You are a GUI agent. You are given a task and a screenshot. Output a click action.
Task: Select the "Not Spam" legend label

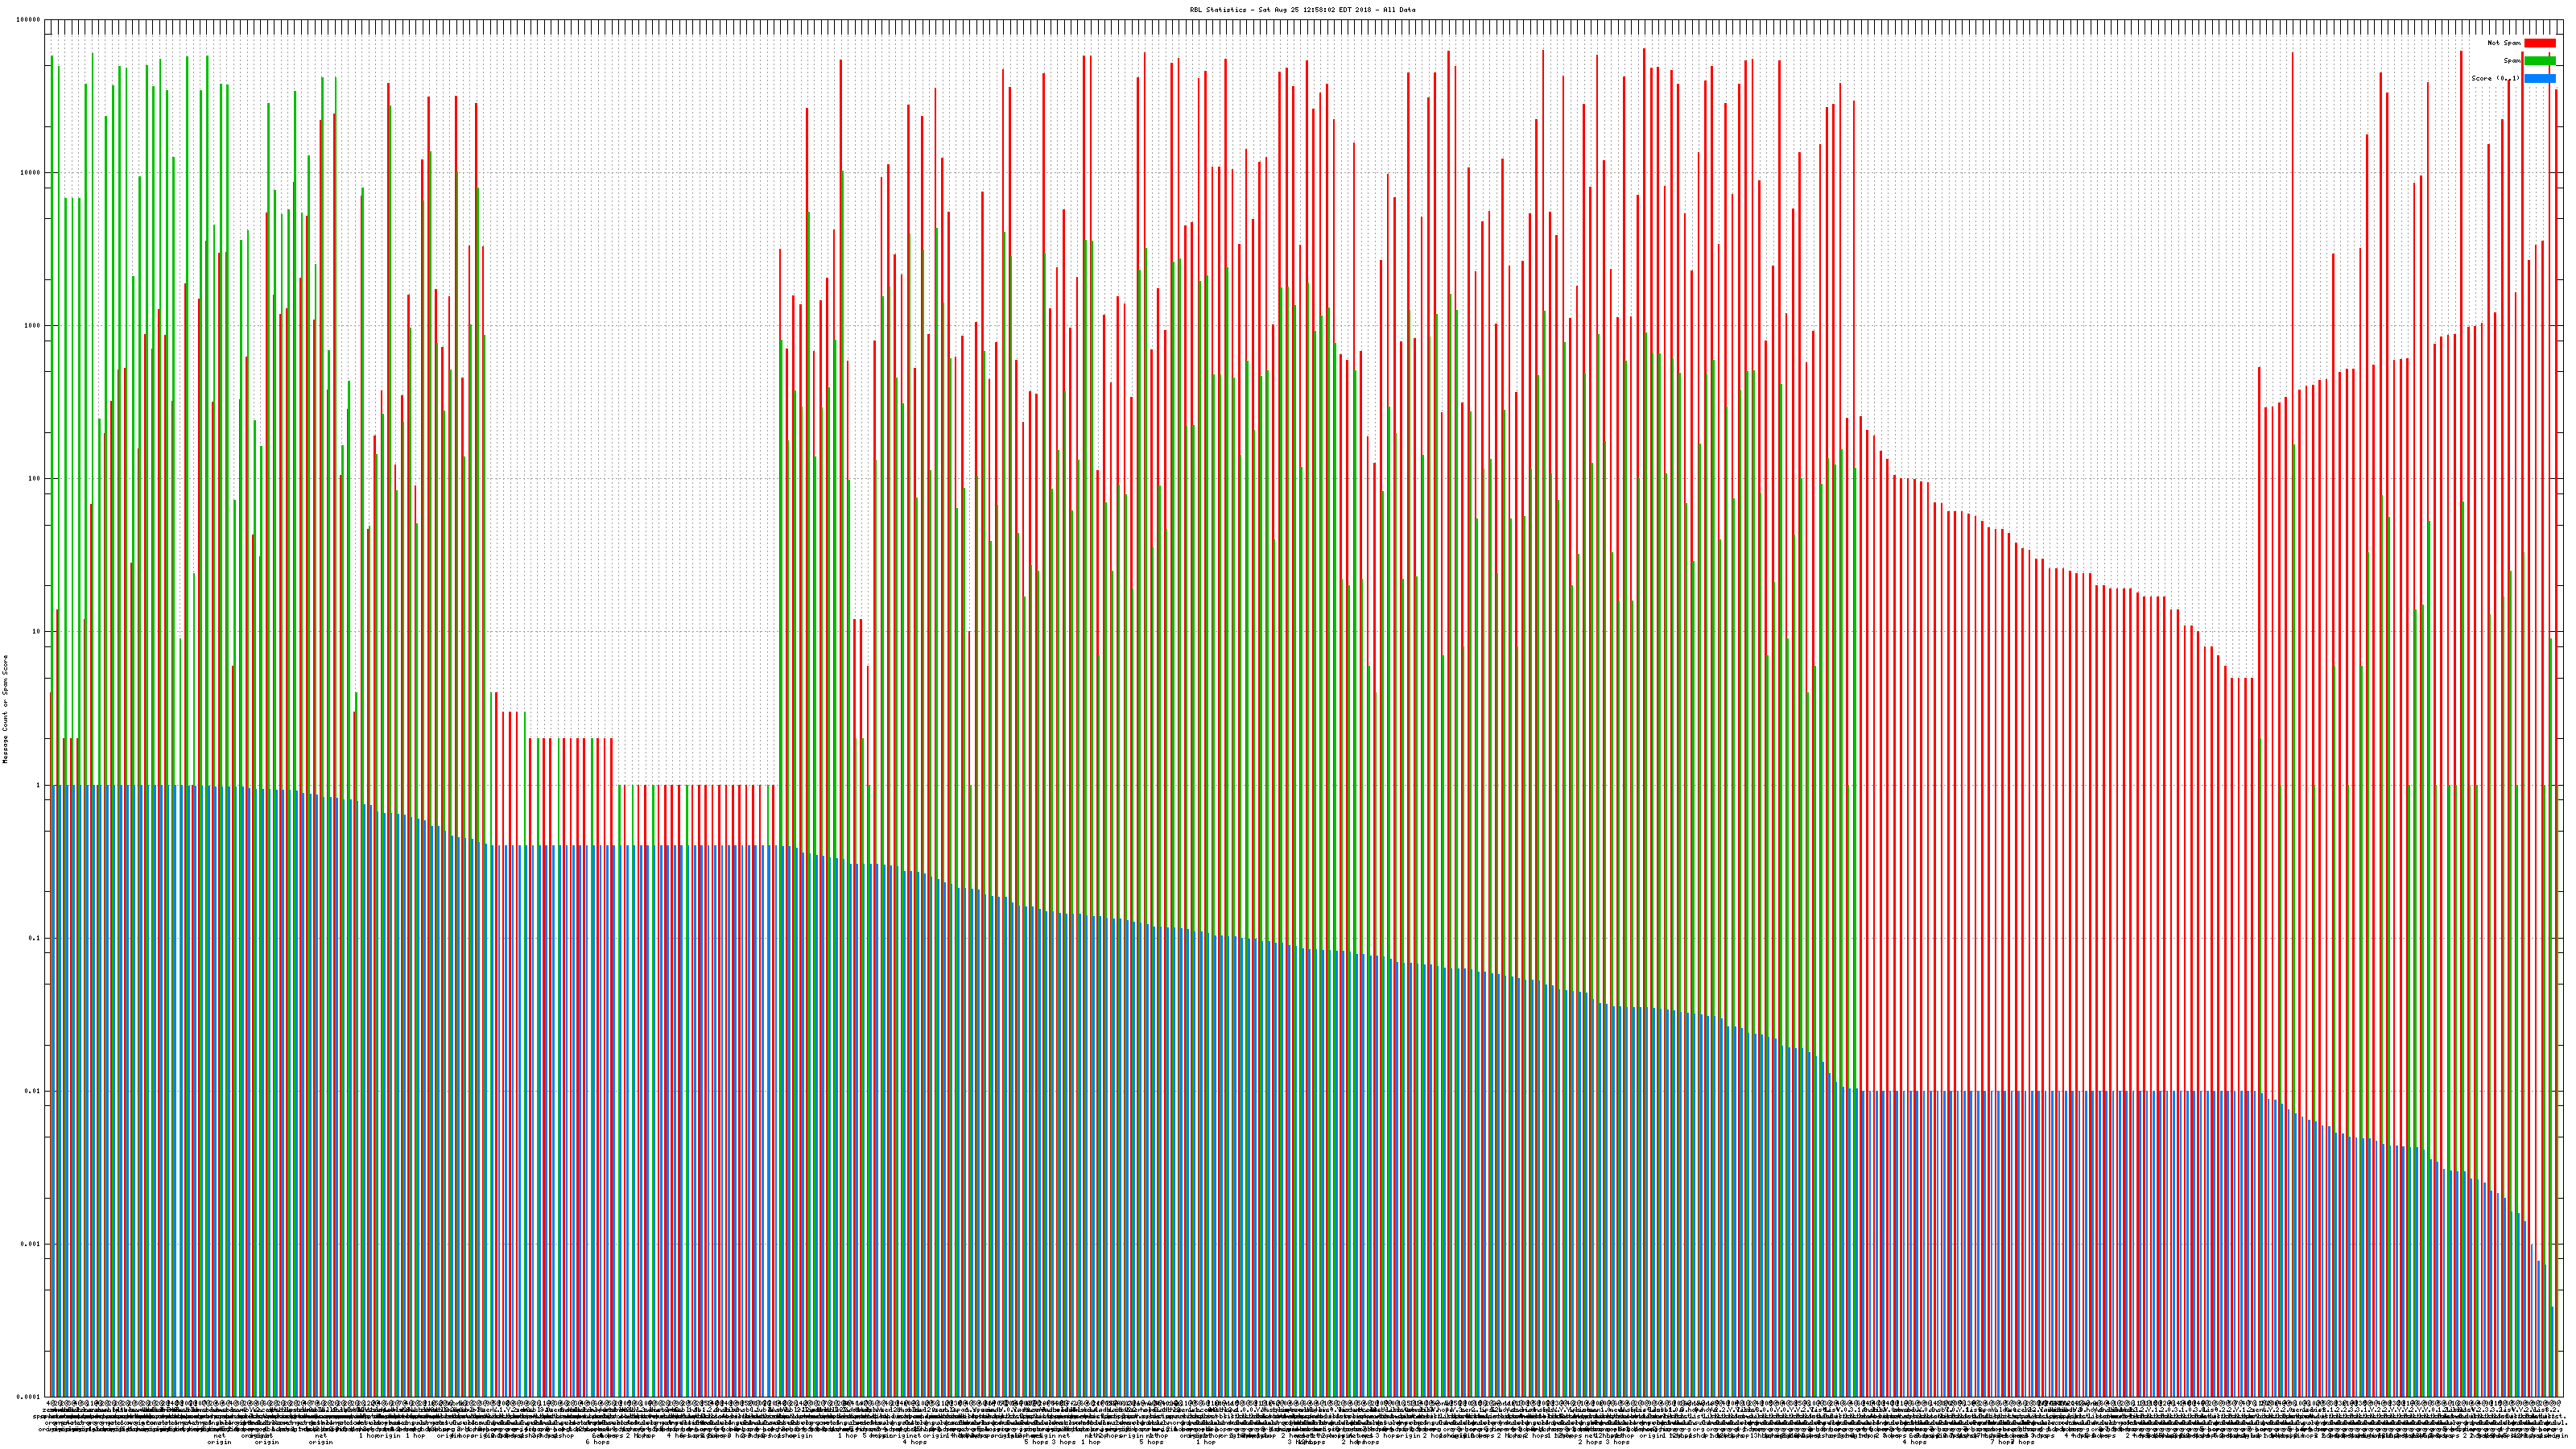click(2504, 43)
